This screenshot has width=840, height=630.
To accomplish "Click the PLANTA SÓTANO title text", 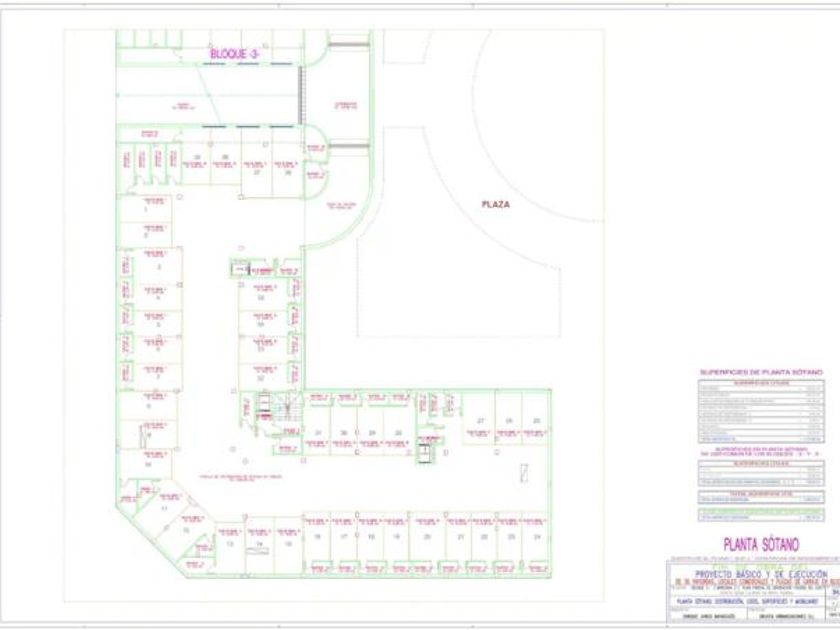I will pyautogui.click(x=761, y=545).
